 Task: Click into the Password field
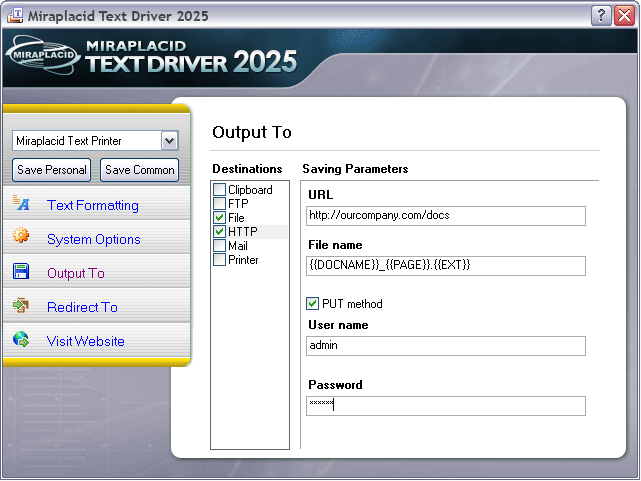(446, 406)
